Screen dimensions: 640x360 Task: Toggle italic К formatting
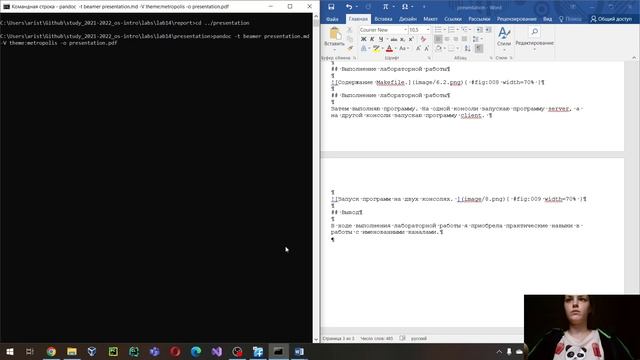[x=372, y=39]
